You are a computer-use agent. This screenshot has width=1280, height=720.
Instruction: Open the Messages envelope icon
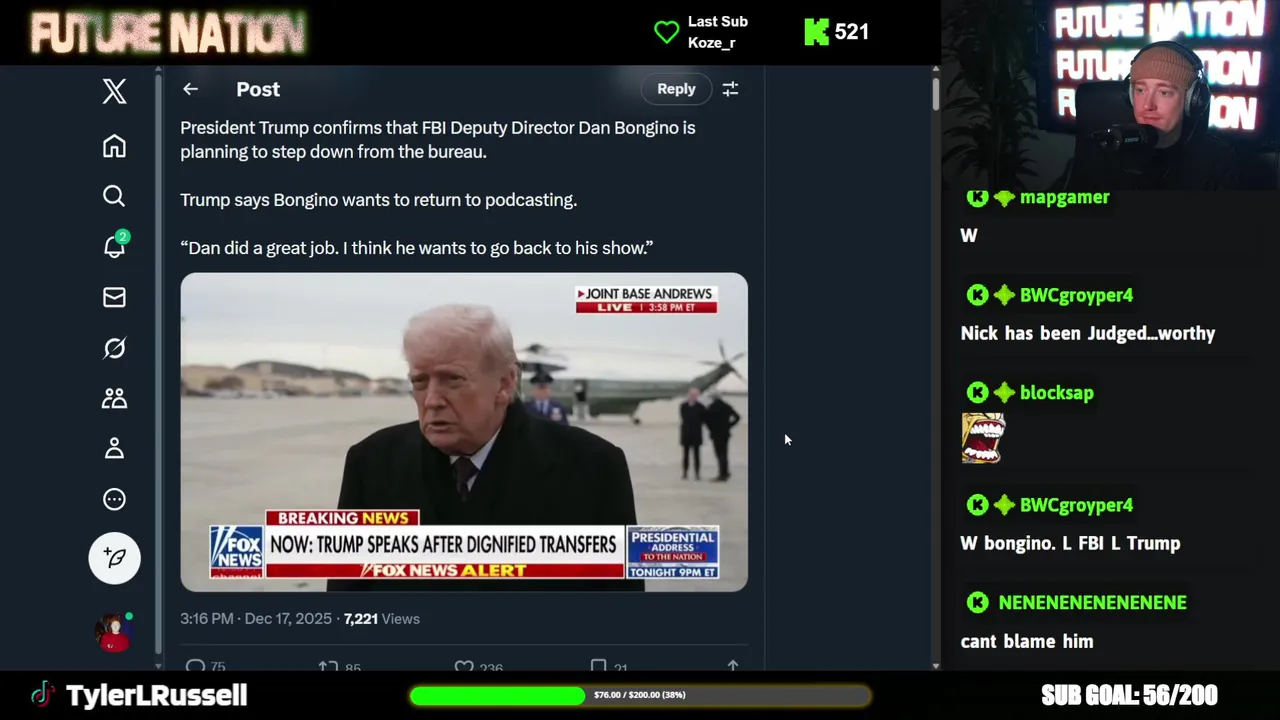(114, 297)
